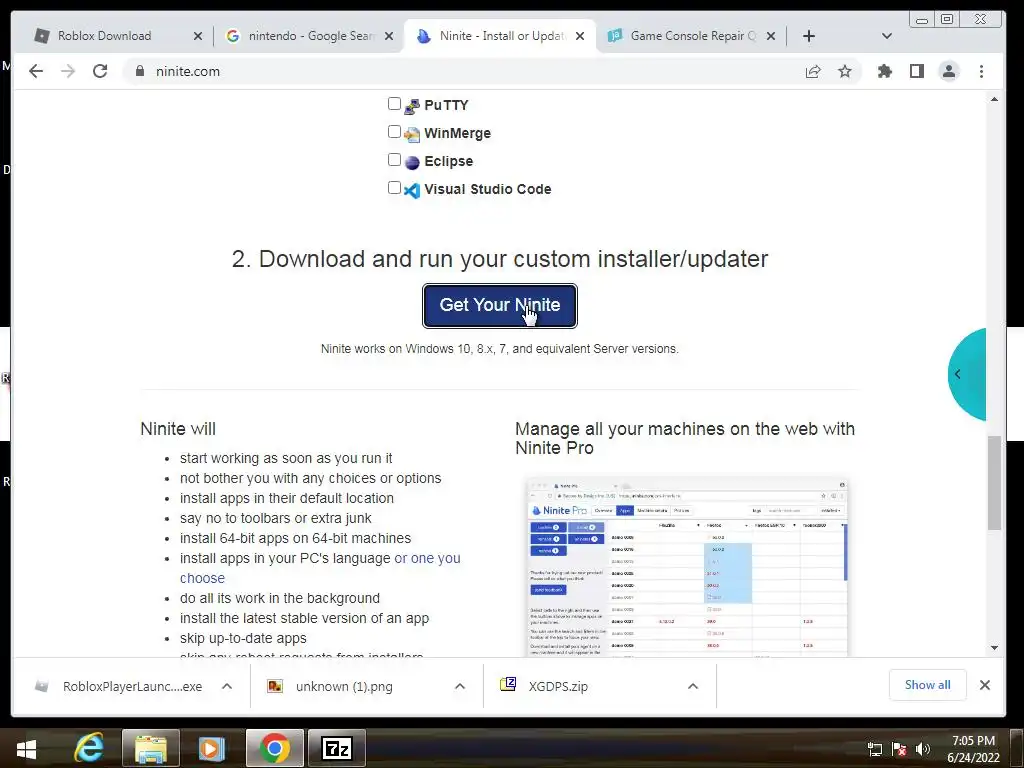
Task: Enable the Visual Studio Code checkbox
Action: click(x=394, y=188)
